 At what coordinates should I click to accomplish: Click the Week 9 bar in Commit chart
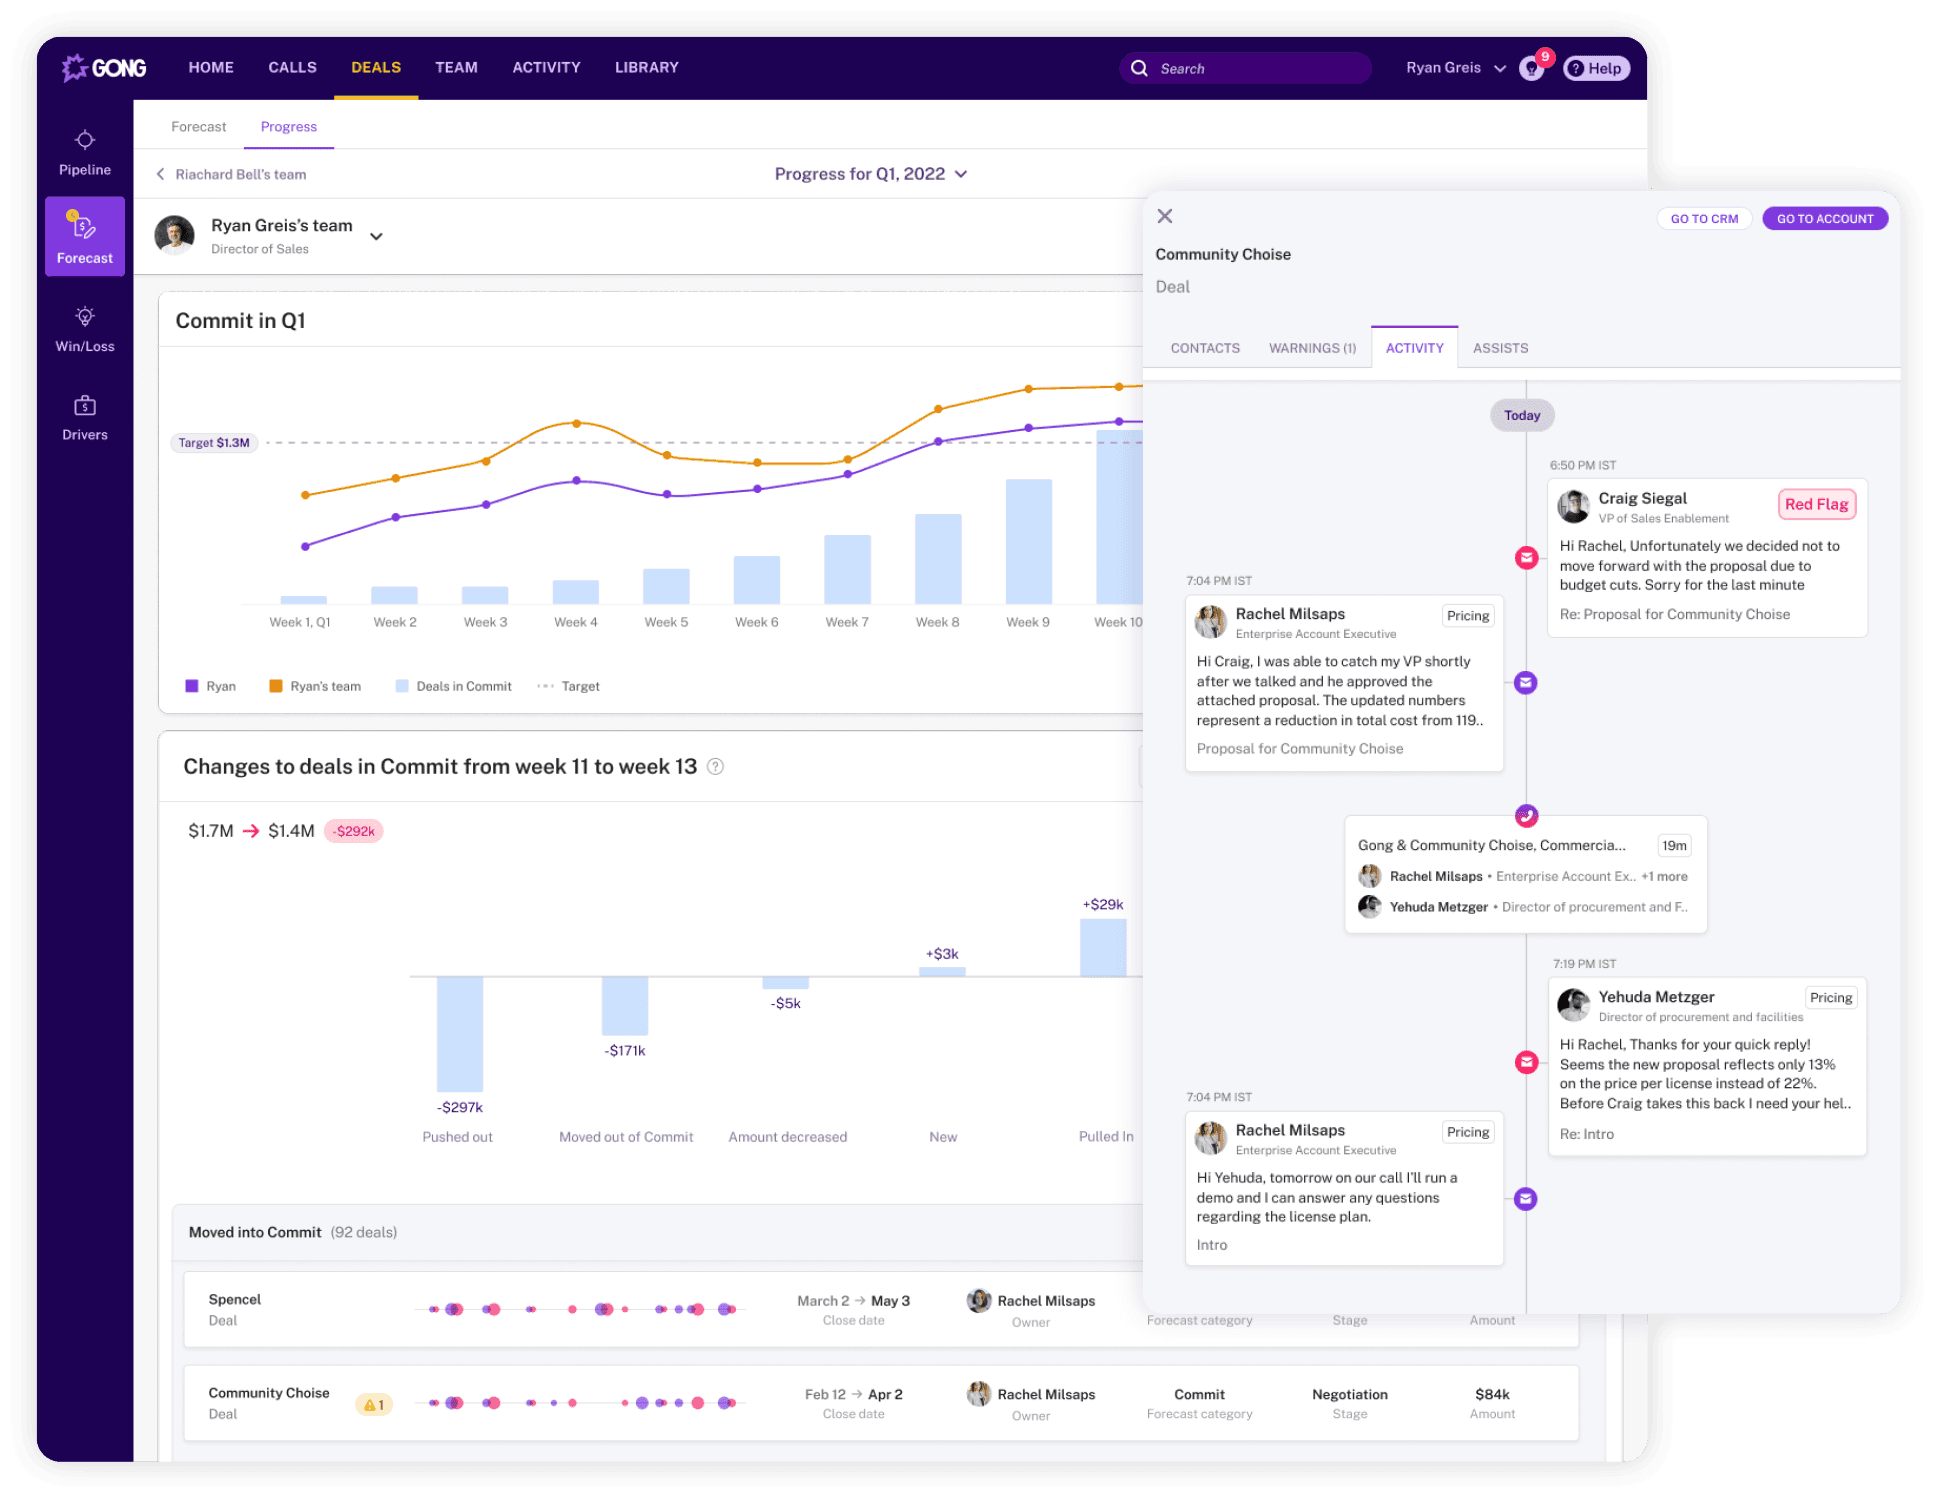pos(1028,541)
